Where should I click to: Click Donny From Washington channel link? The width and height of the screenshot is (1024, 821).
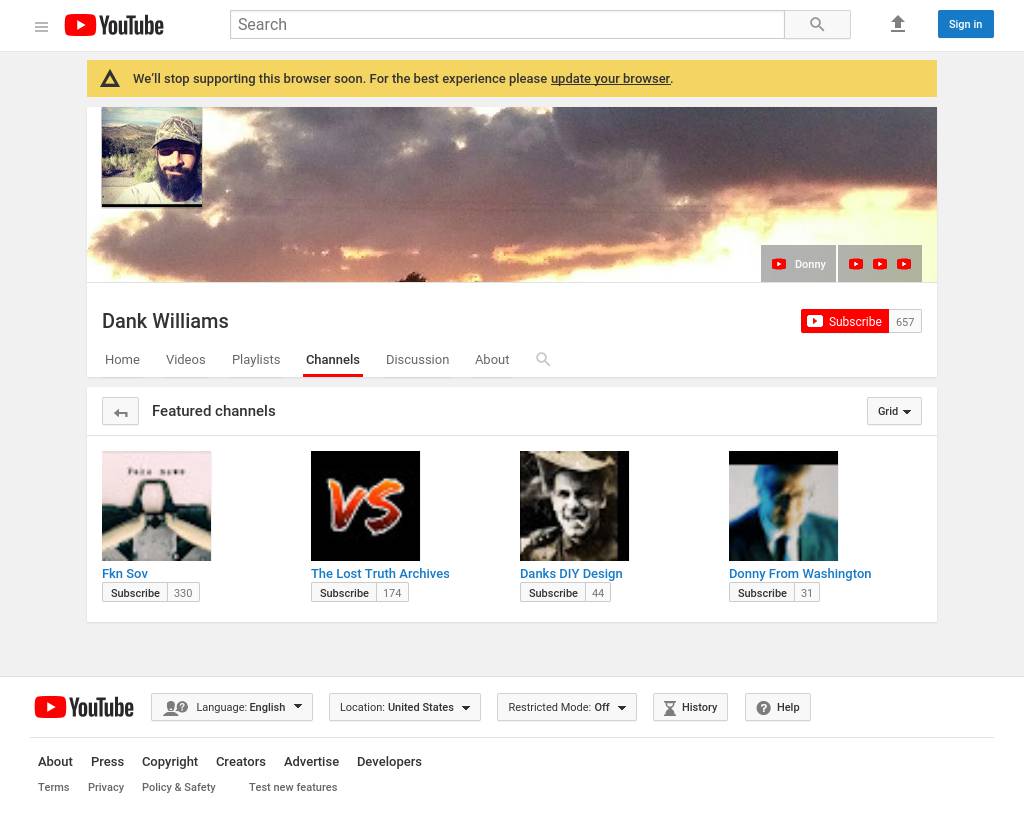[800, 573]
